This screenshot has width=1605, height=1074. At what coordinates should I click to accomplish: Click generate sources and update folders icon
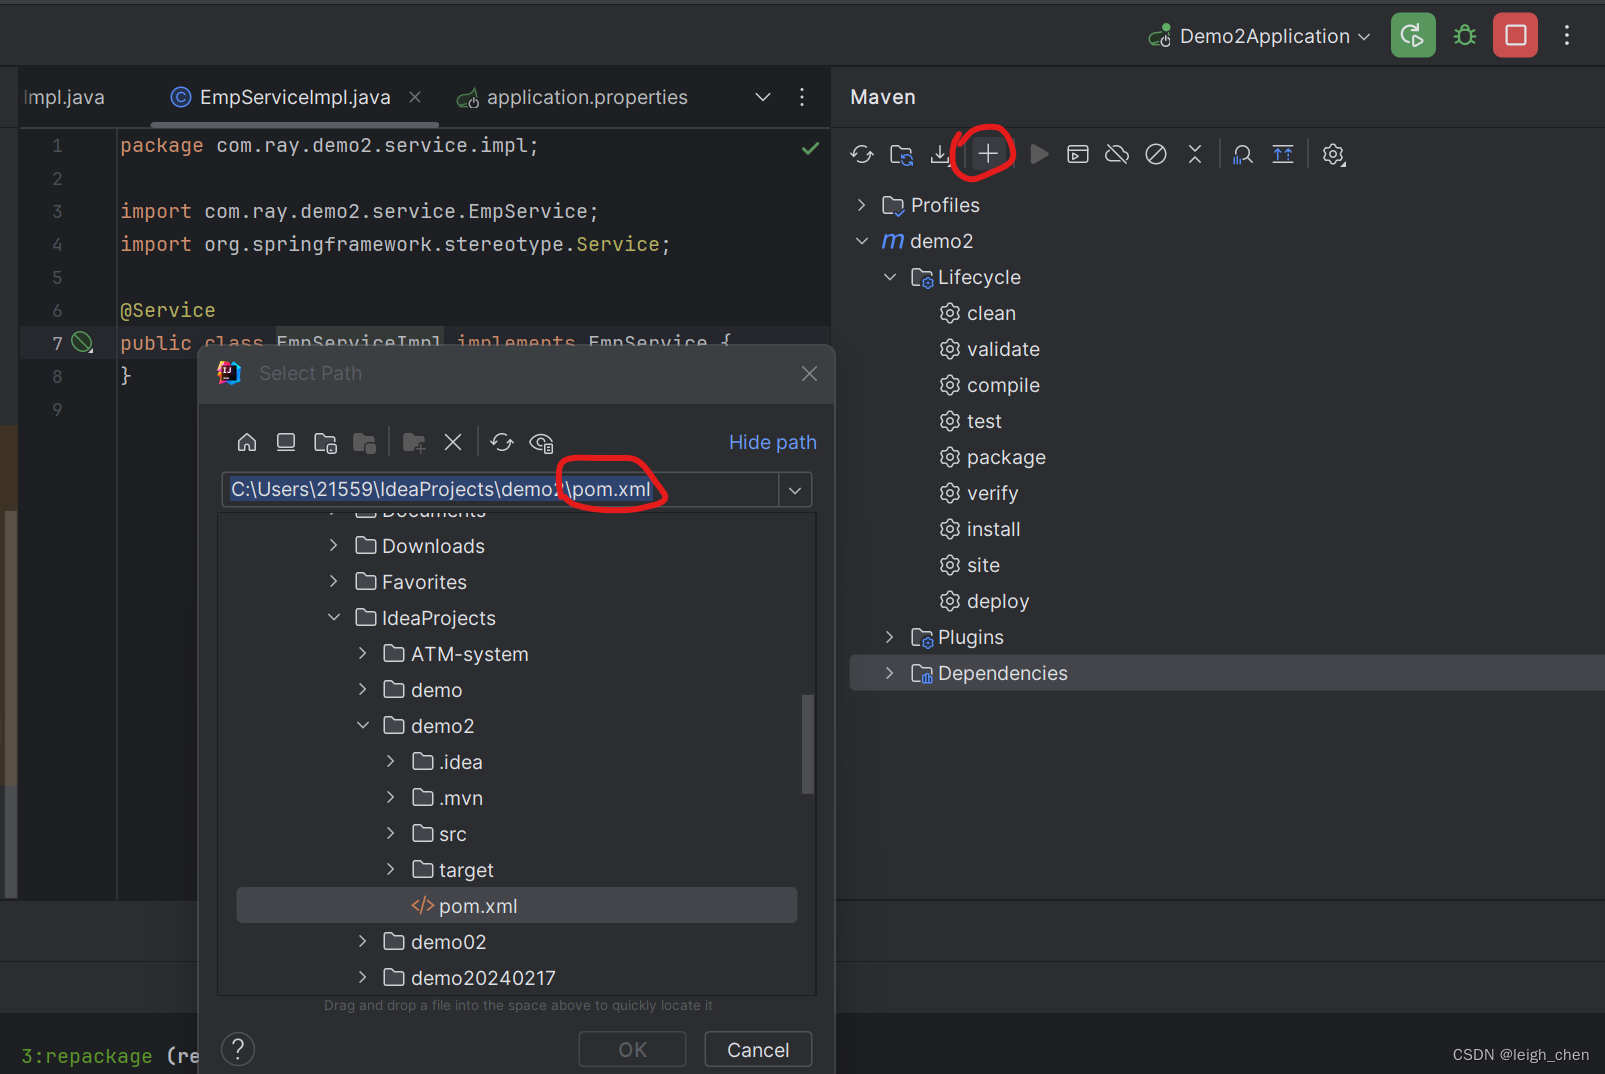pyautogui.click(x=901, y=154)
